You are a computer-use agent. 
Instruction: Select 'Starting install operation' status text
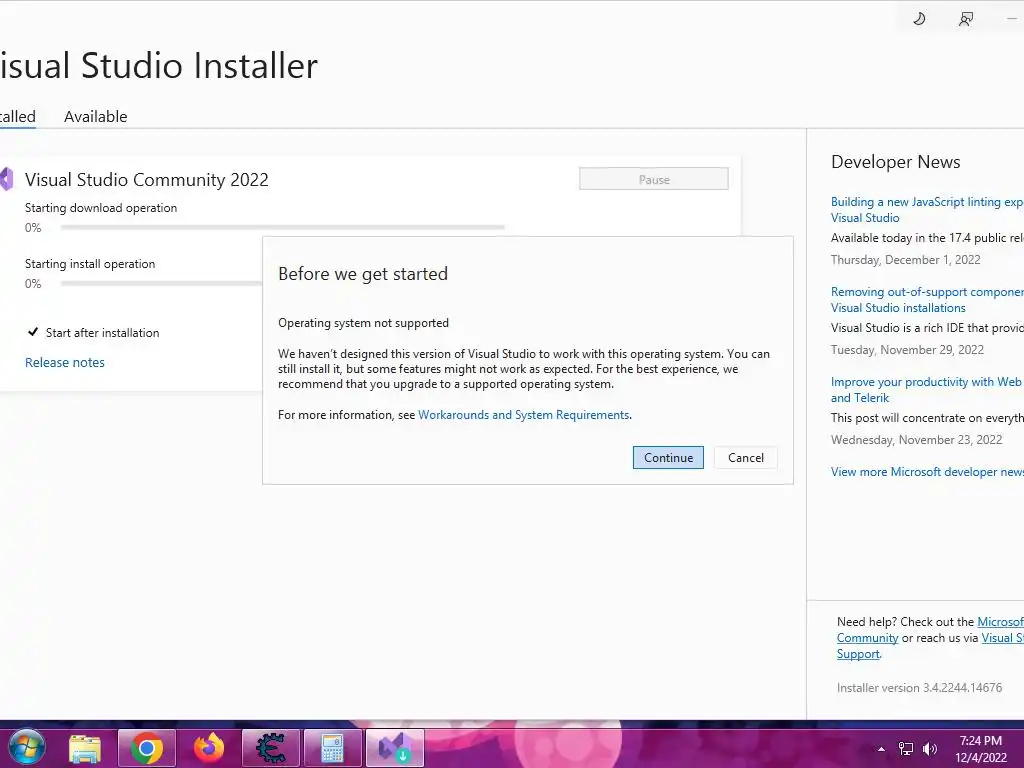[x=90, y=264]
